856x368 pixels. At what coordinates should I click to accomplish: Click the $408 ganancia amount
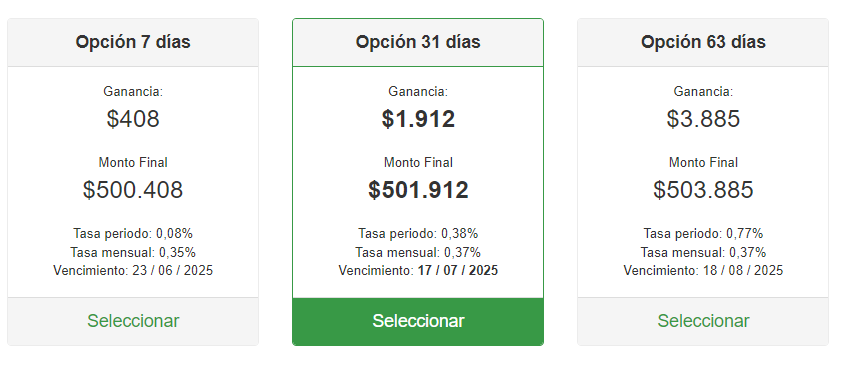[x=133, y=119]
